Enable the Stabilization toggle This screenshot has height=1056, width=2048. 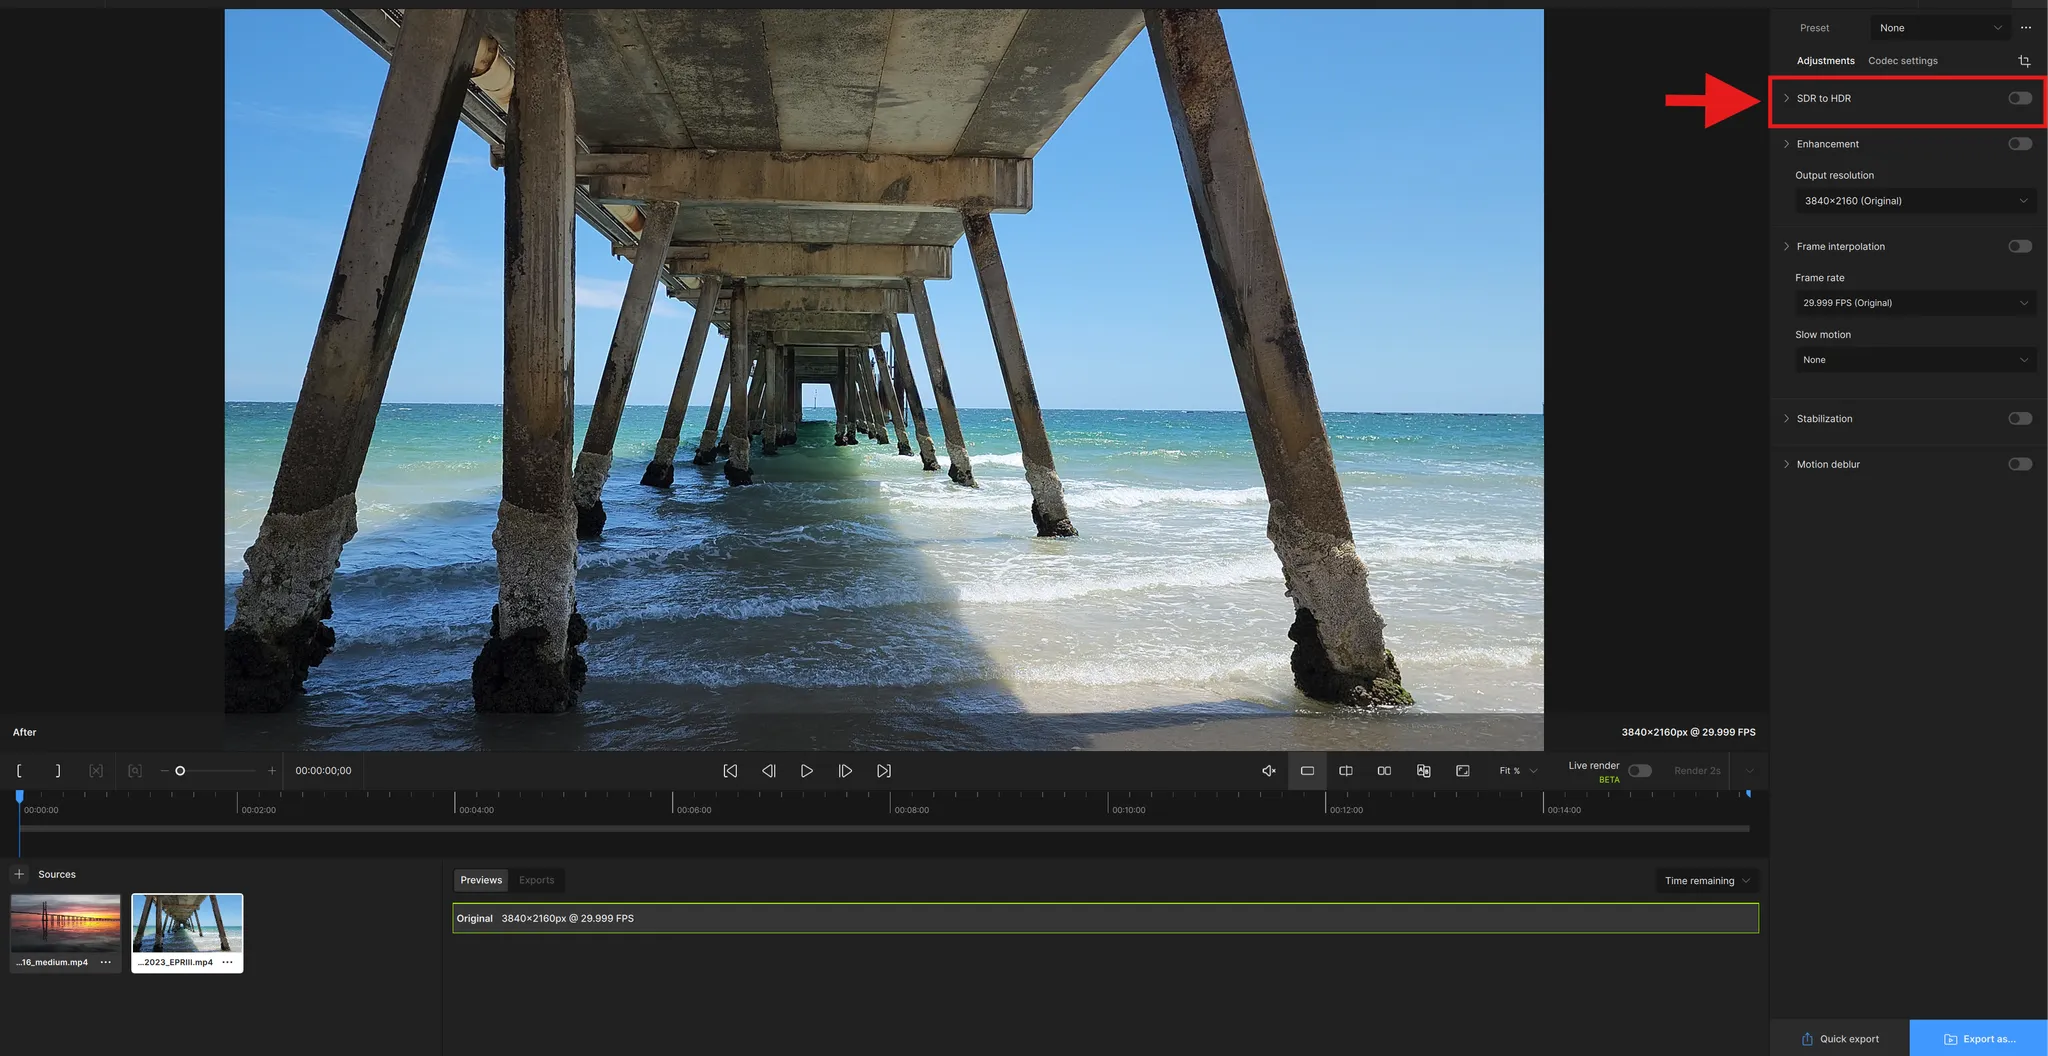click(2020, 419)
